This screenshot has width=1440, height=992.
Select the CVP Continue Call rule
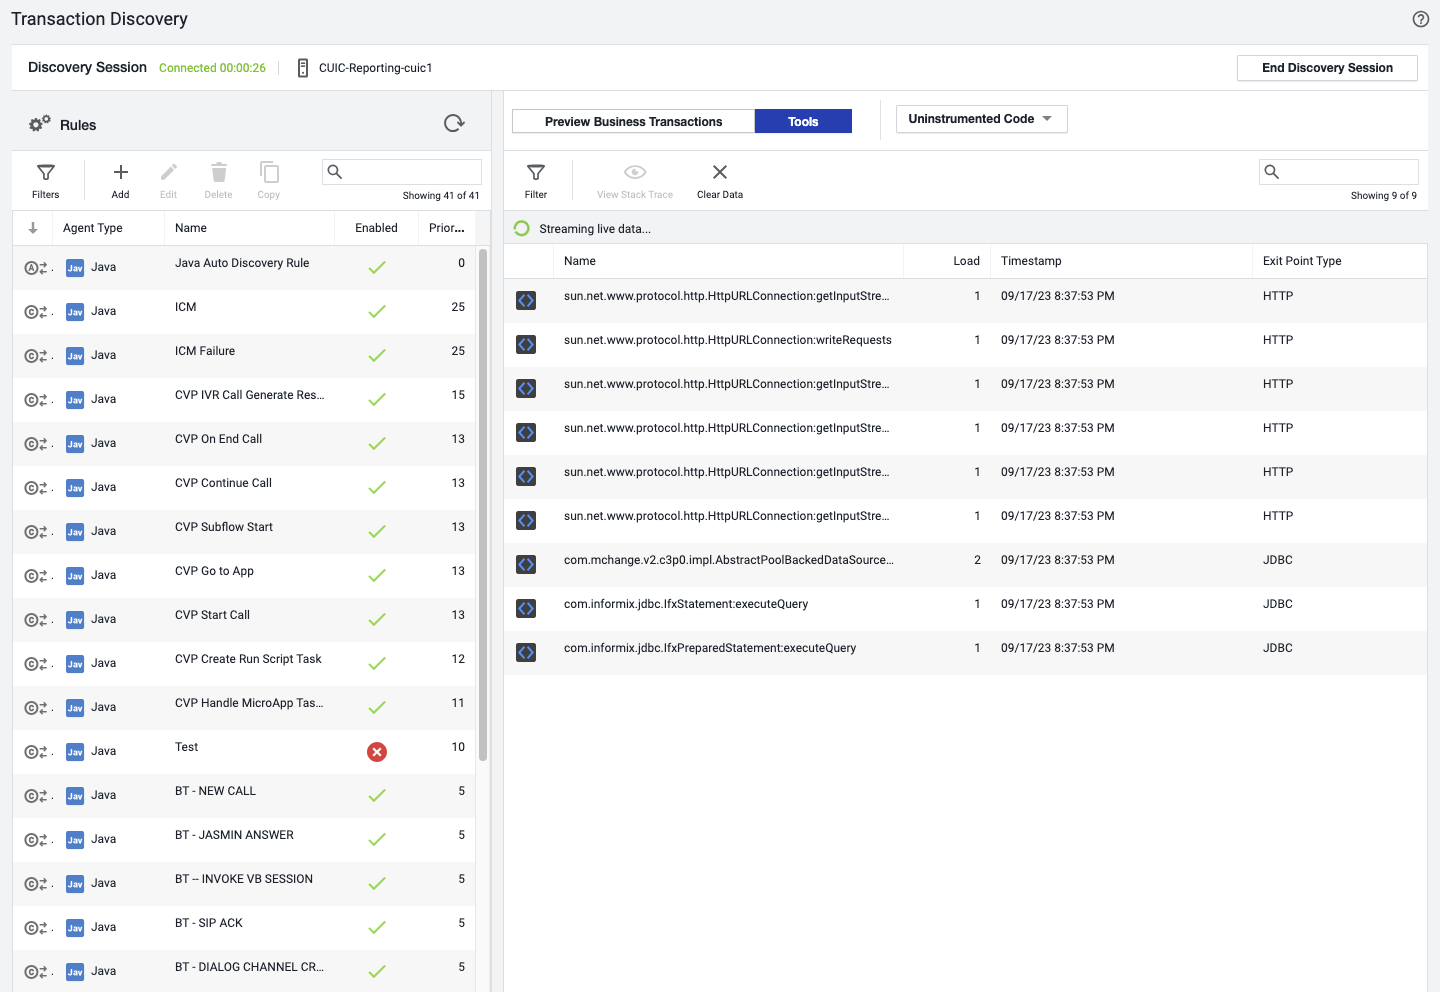click(244, 488)
